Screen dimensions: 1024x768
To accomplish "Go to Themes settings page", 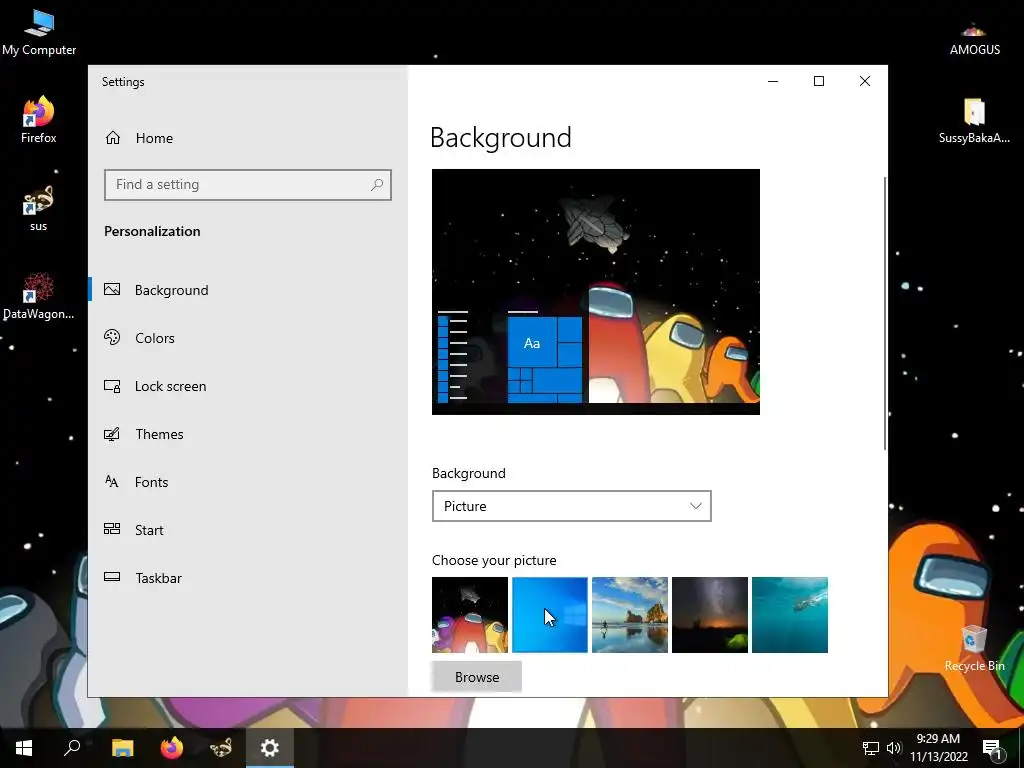I will pyautogui.click(x=248, y=434).
